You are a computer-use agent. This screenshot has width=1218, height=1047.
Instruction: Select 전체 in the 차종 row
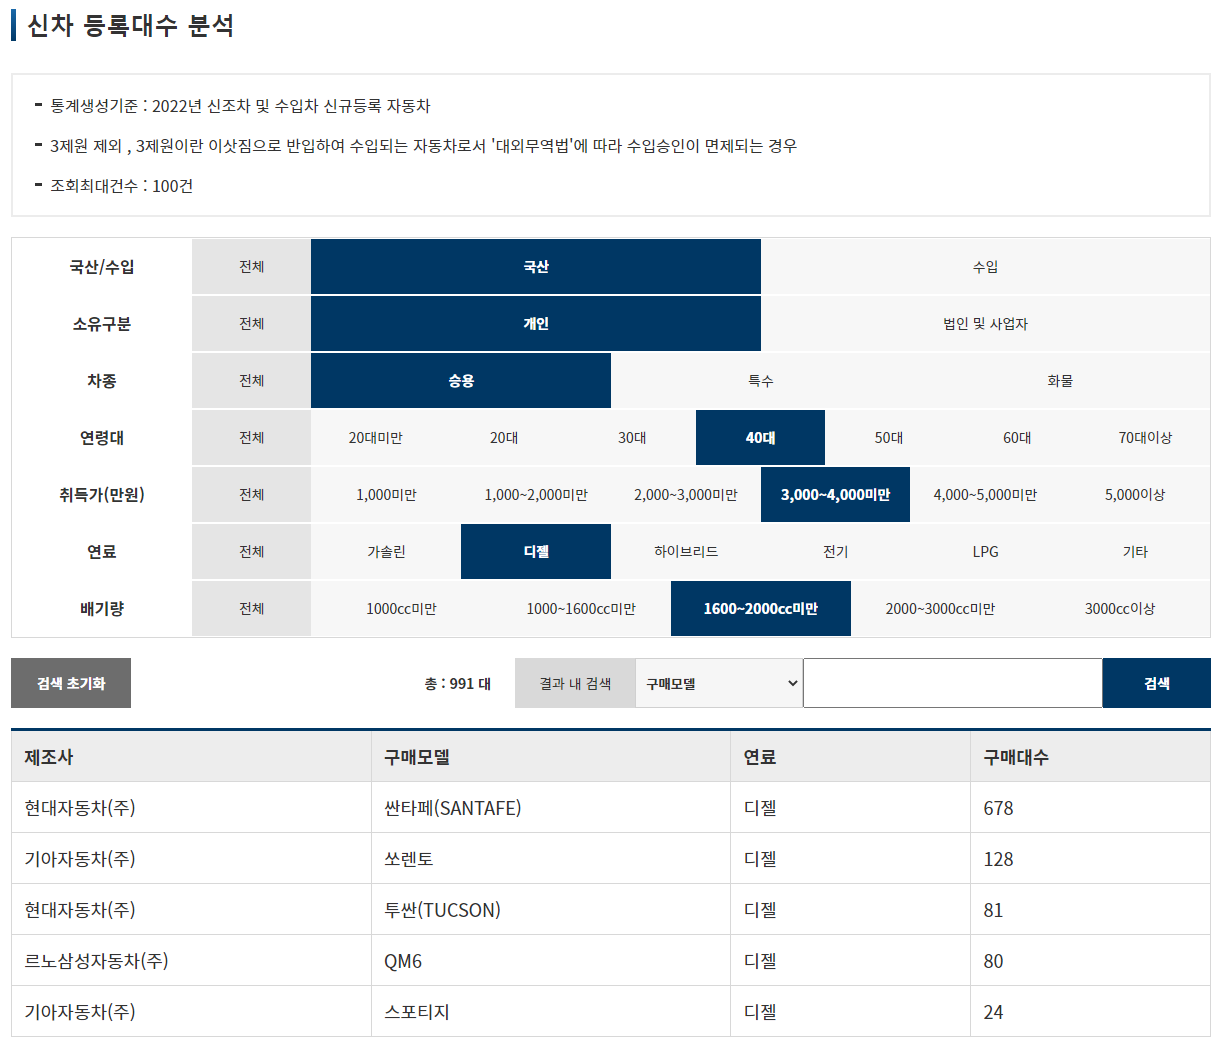click(251, 381)
